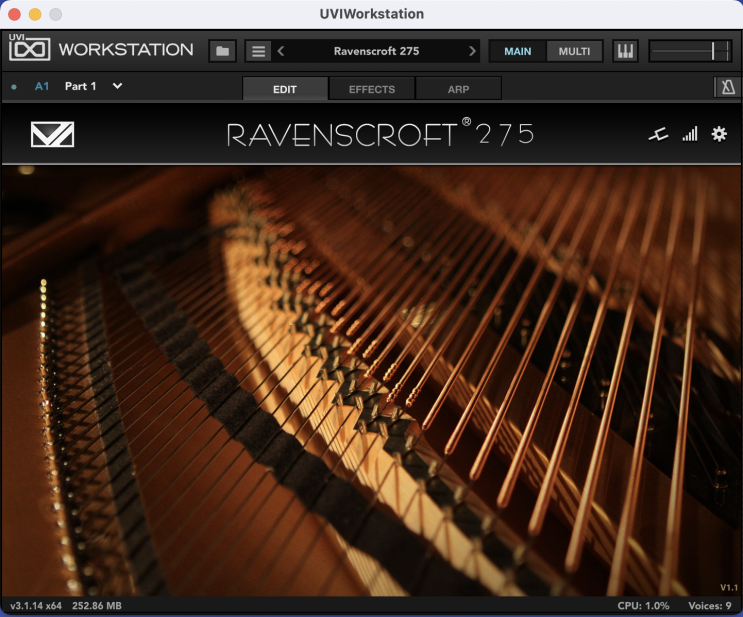Open Ravenscroft settings gear icon
Viewport: 743px width, 617px height.
click(x=719, y=134)
